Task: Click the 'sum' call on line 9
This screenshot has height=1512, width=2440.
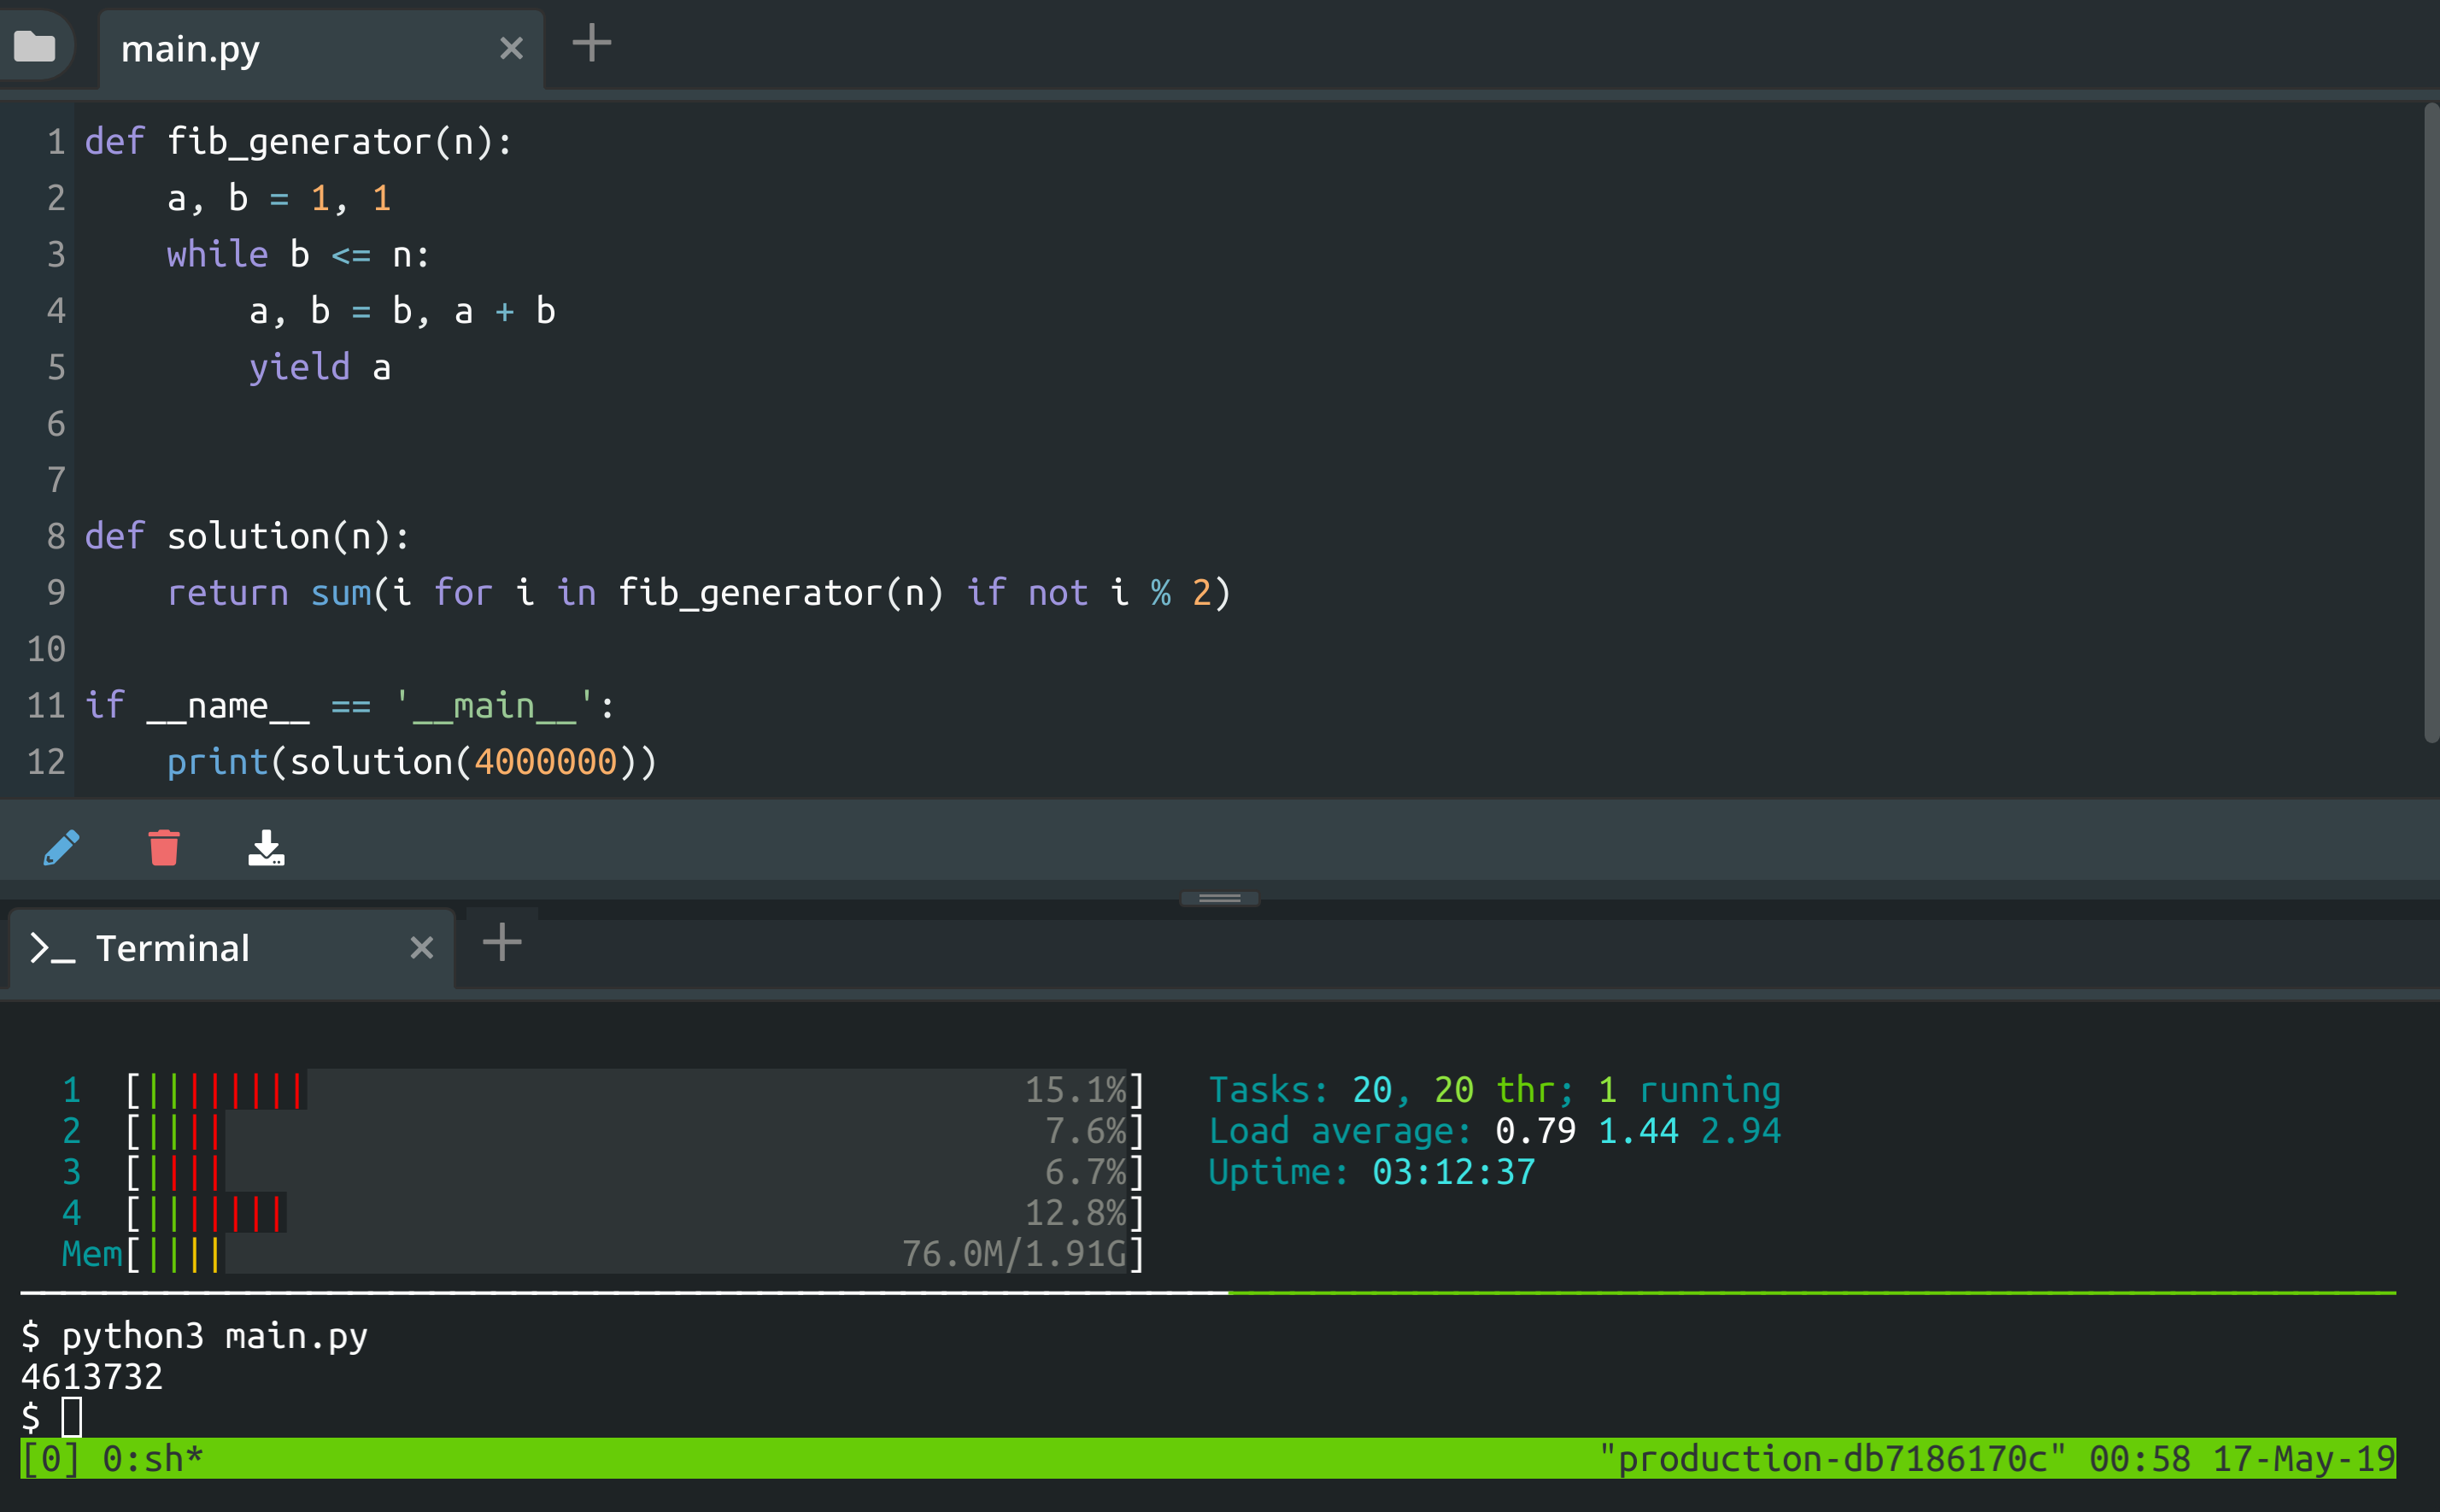Action: 340,593
